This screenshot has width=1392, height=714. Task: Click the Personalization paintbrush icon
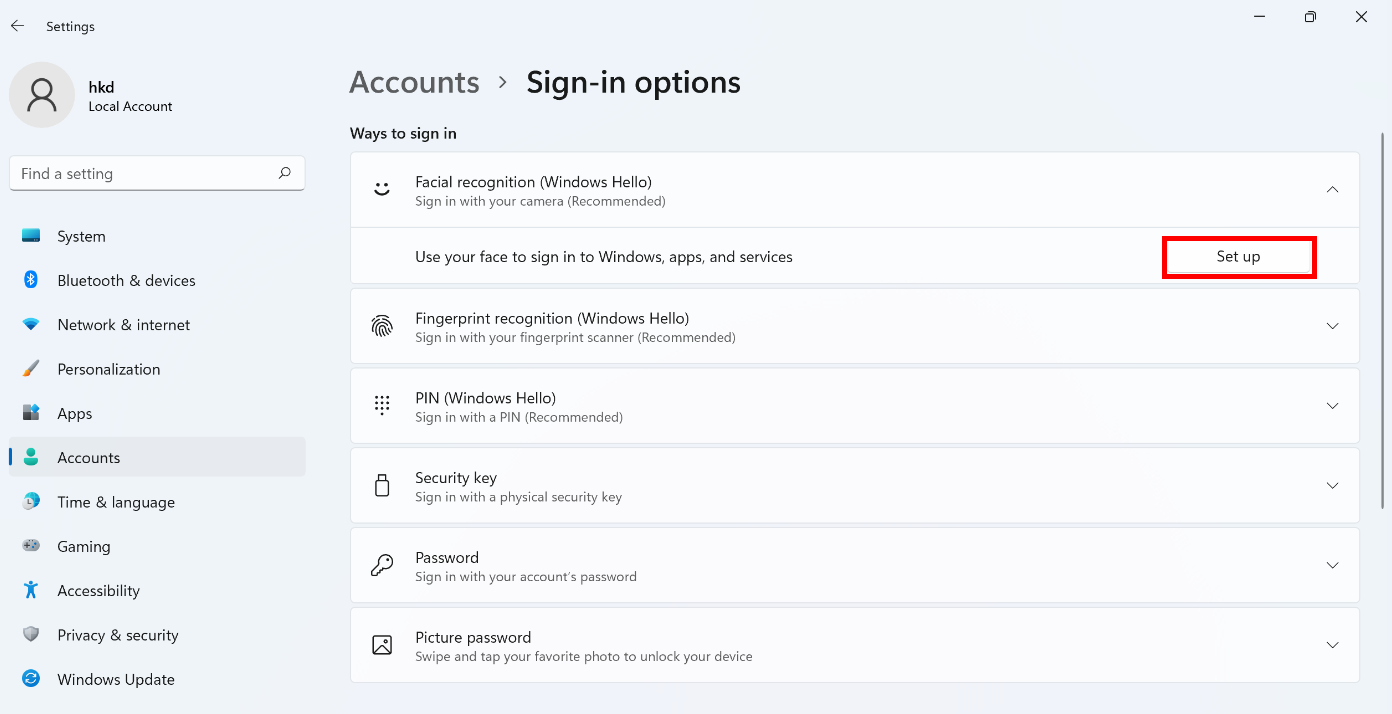(31, 369)
